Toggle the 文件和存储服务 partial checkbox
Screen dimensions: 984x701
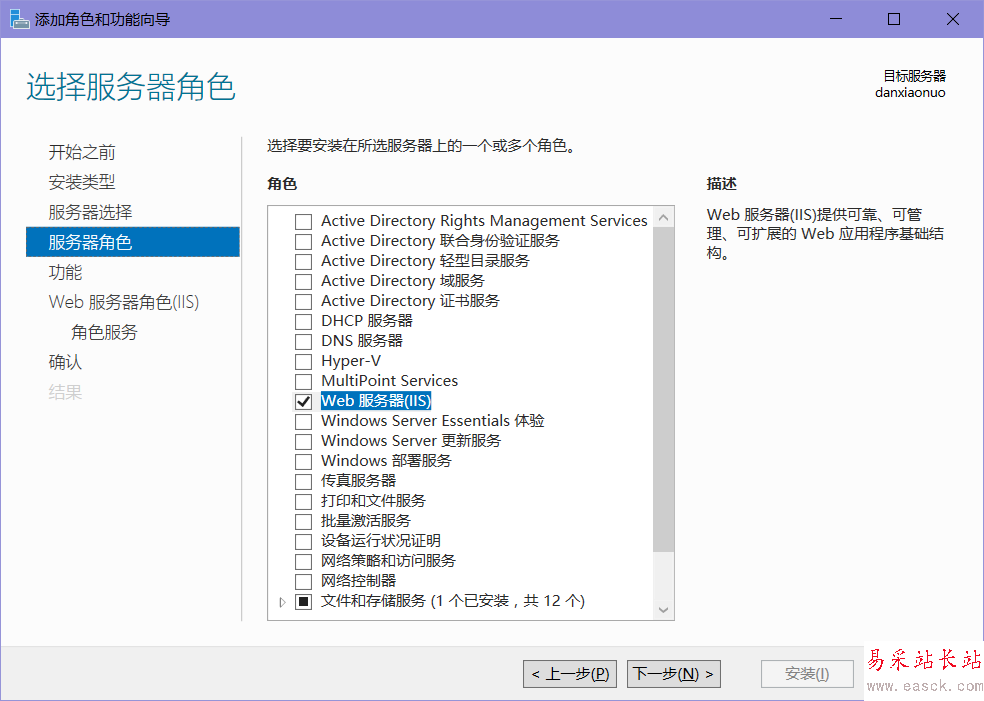(303, 602)
